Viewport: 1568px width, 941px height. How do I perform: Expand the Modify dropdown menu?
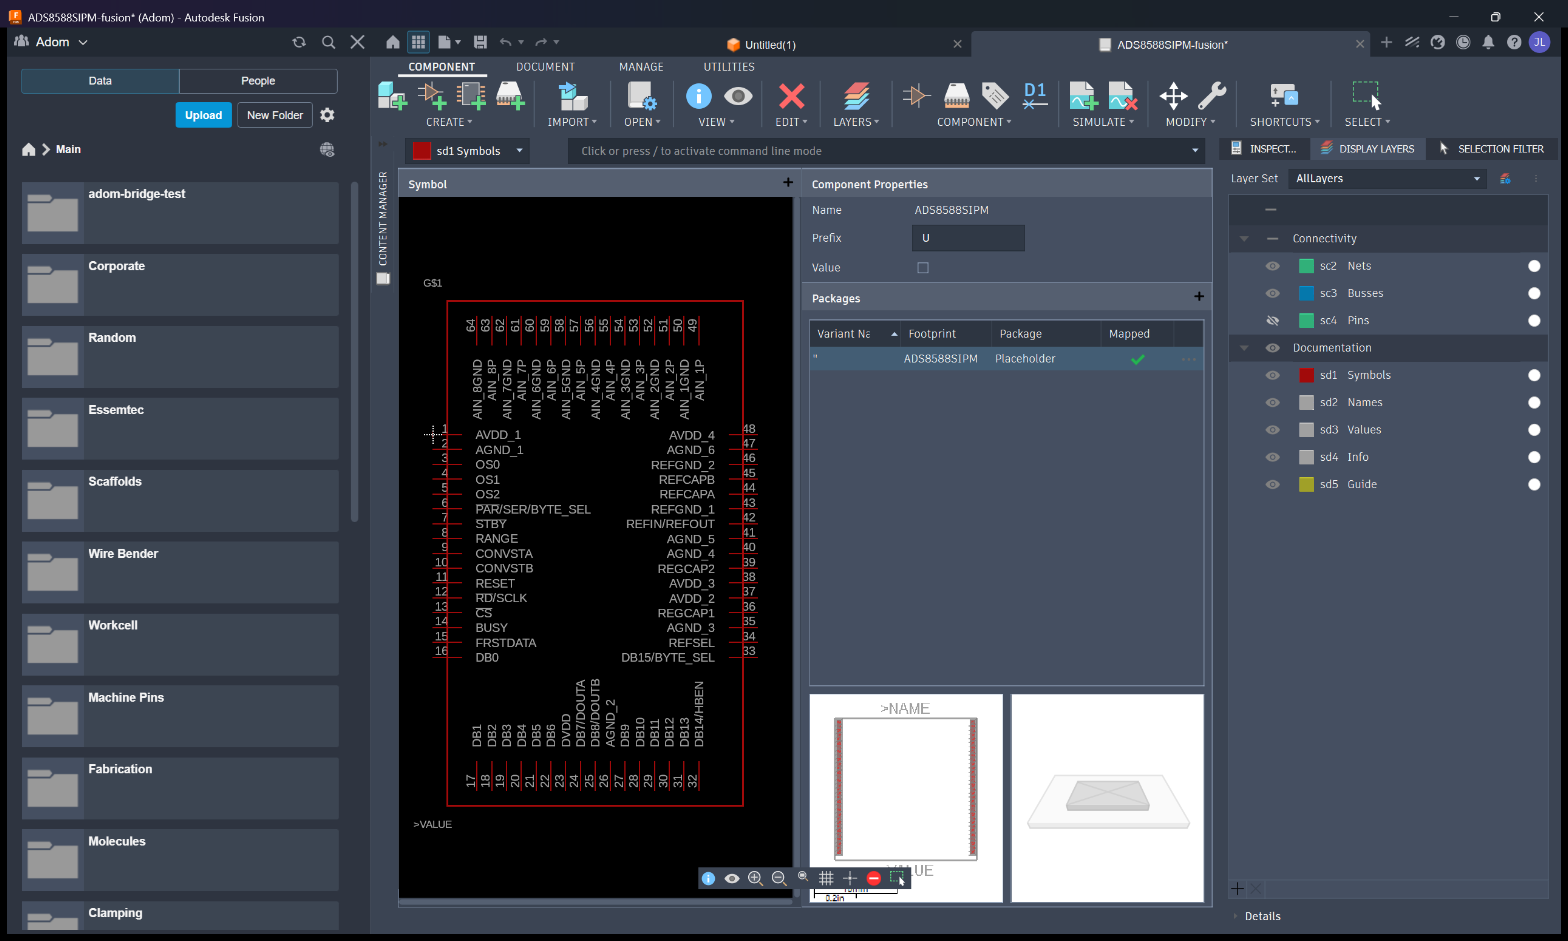click(x=1190, y=122)
